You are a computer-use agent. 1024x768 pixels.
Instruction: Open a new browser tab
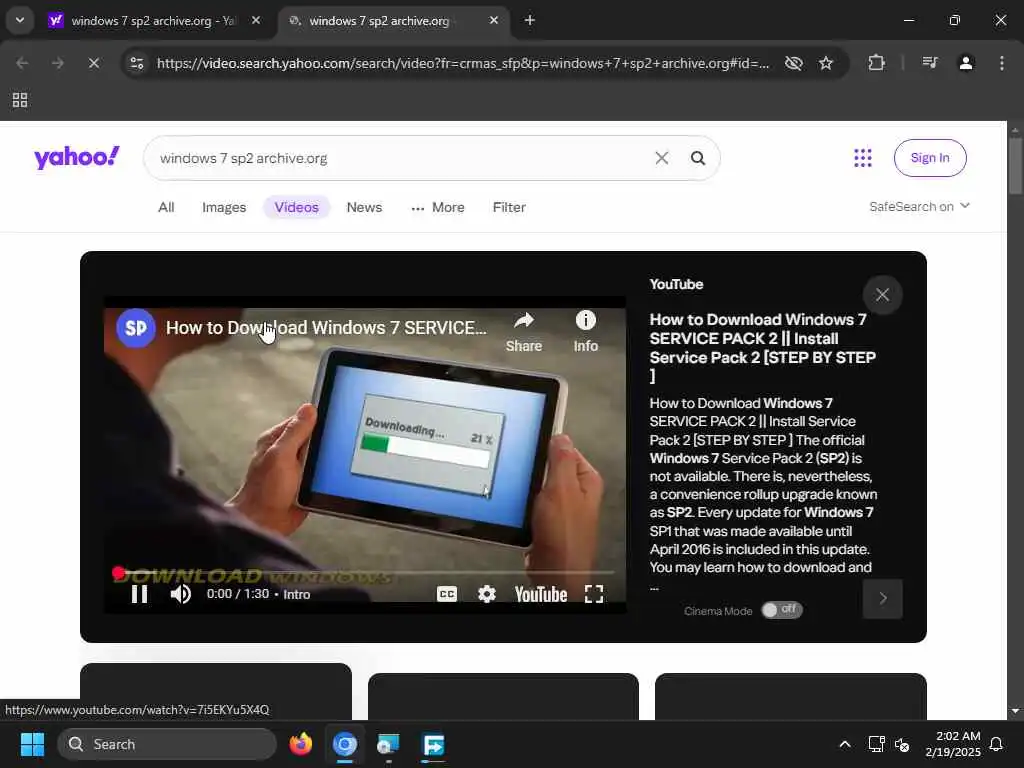(x=530, y=20)
